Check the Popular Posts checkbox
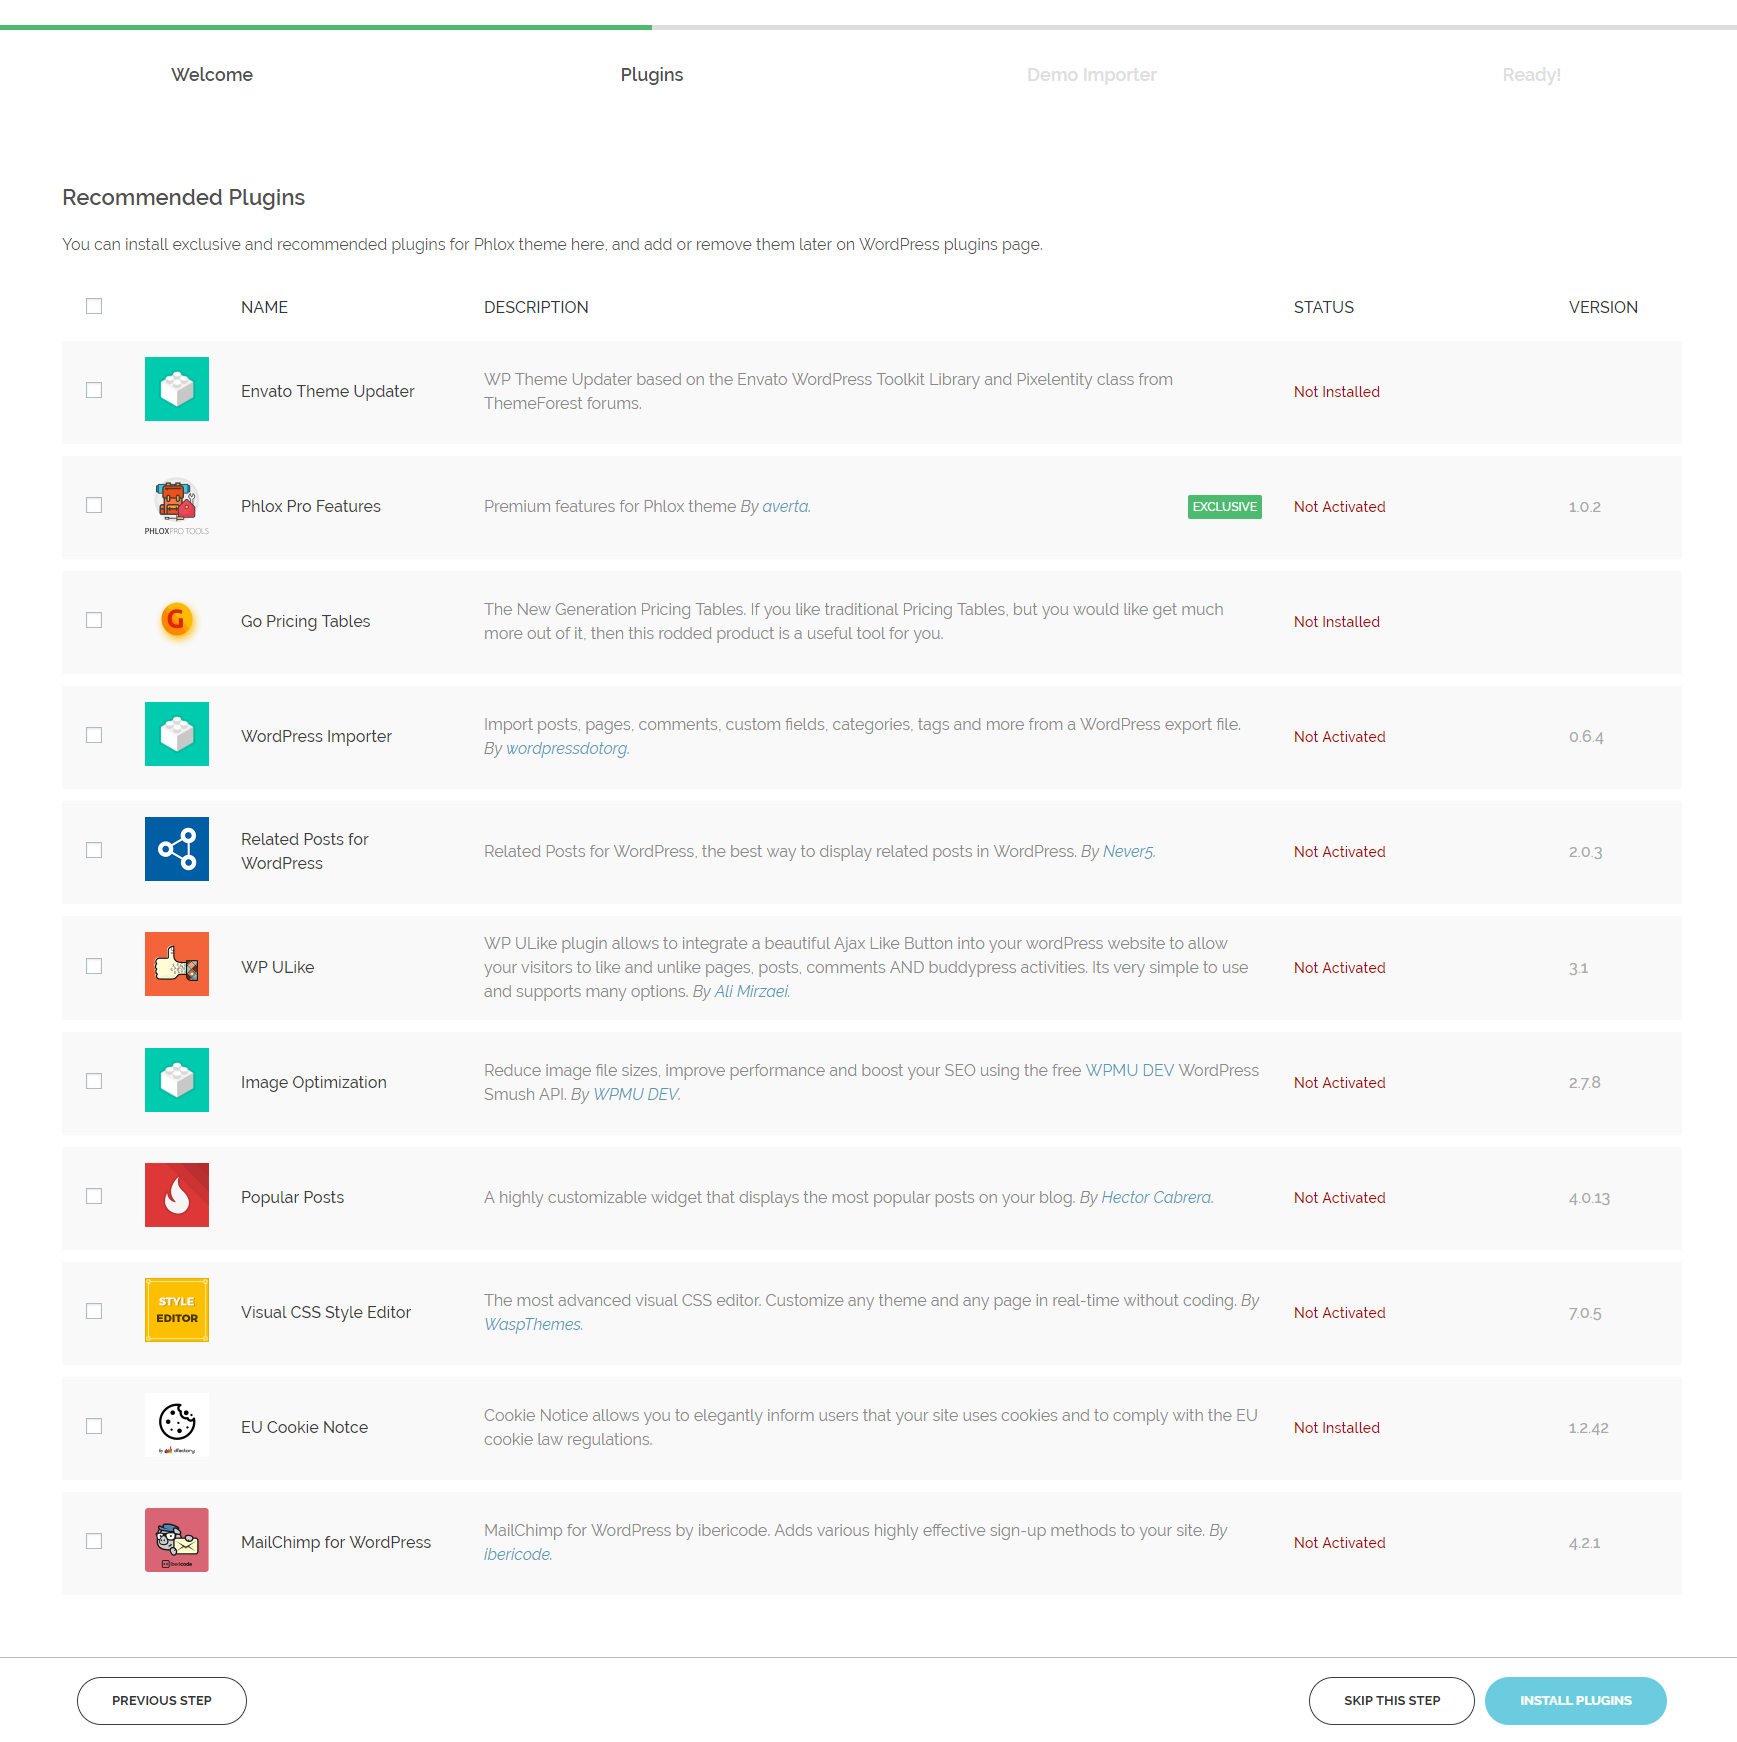 click(x=94, y=1196)
